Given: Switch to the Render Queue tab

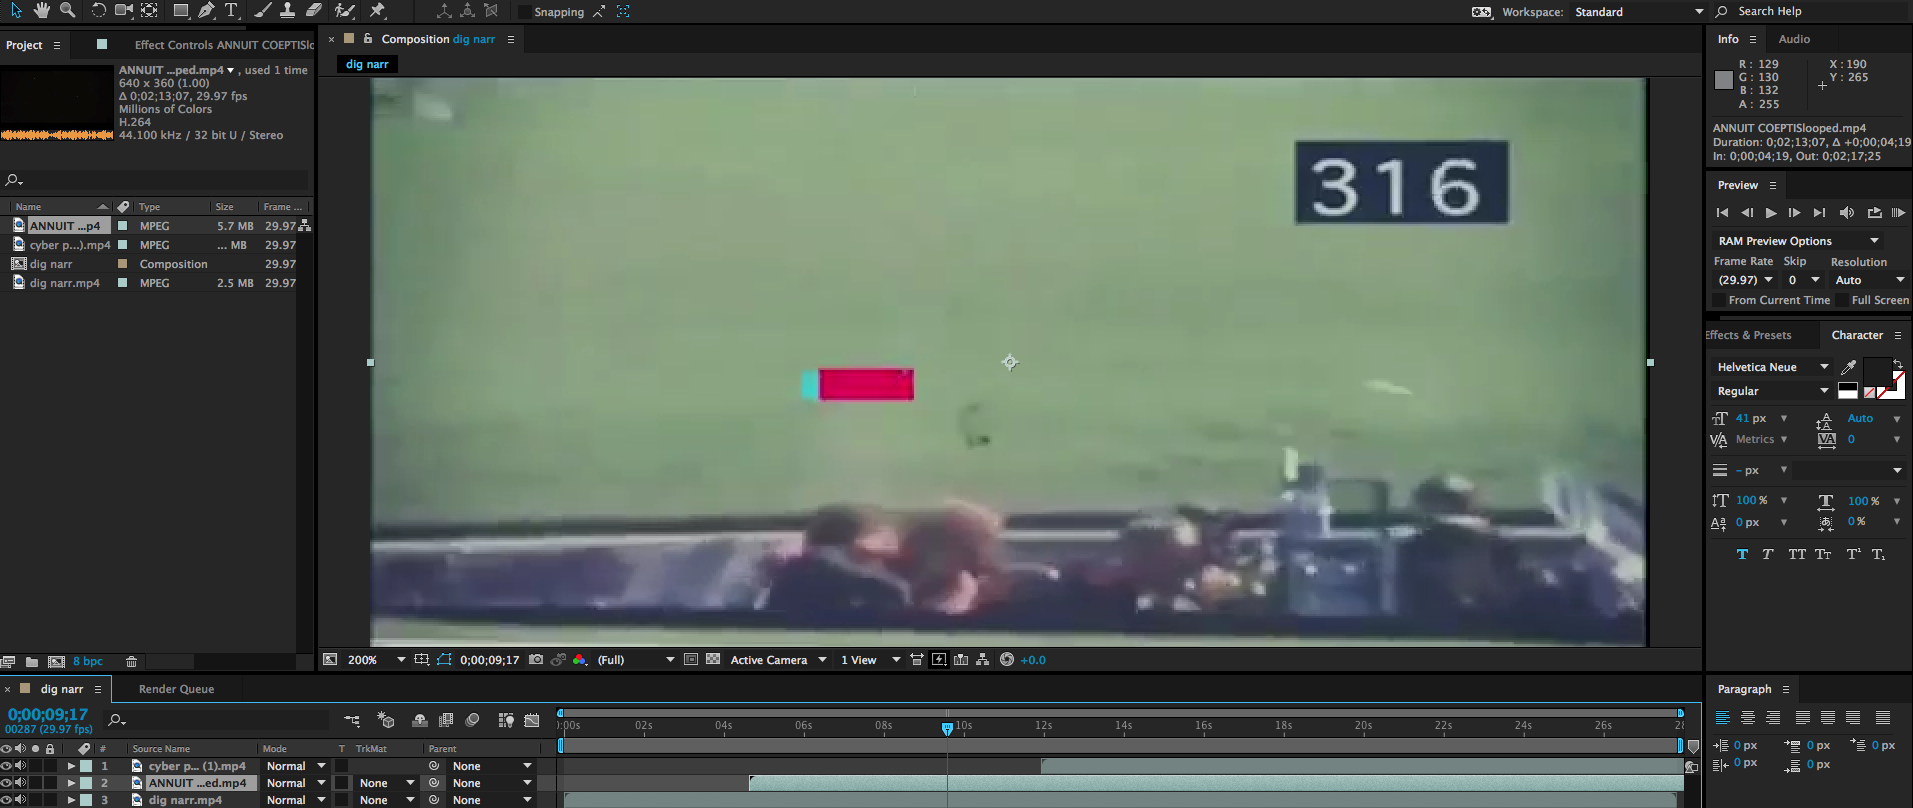Looking at the screenshot, I should point(176,689).
